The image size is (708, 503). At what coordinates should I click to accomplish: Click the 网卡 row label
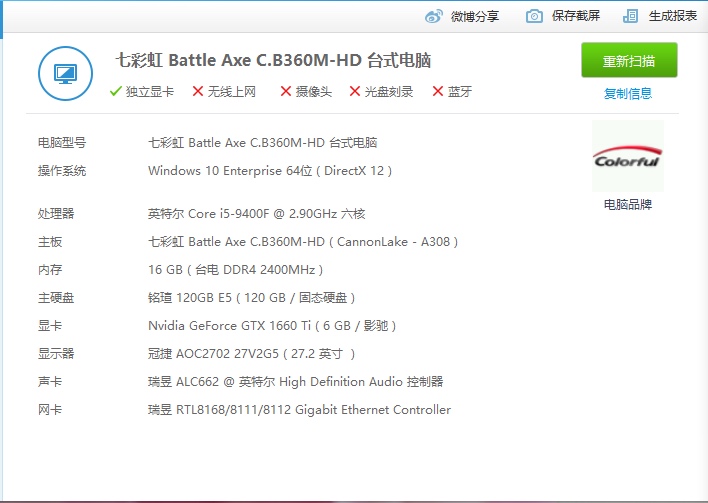(x=50, y=410)
